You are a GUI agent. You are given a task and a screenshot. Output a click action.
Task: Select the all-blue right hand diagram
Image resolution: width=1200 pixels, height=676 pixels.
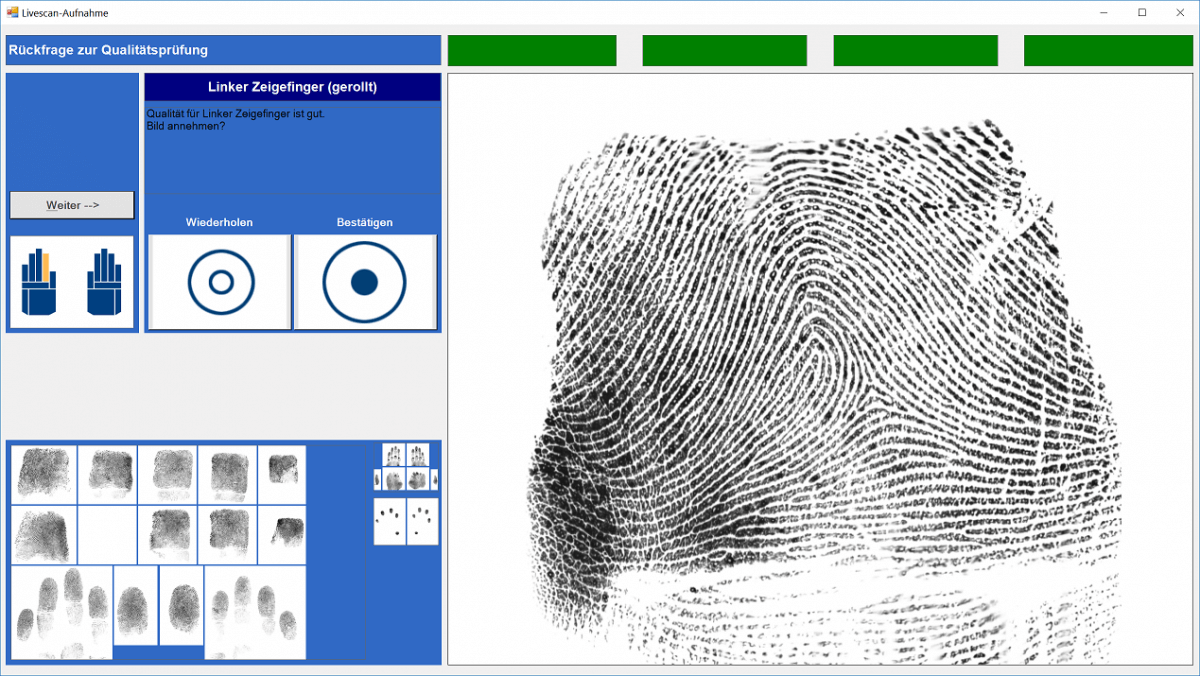(x=104, y=283)
